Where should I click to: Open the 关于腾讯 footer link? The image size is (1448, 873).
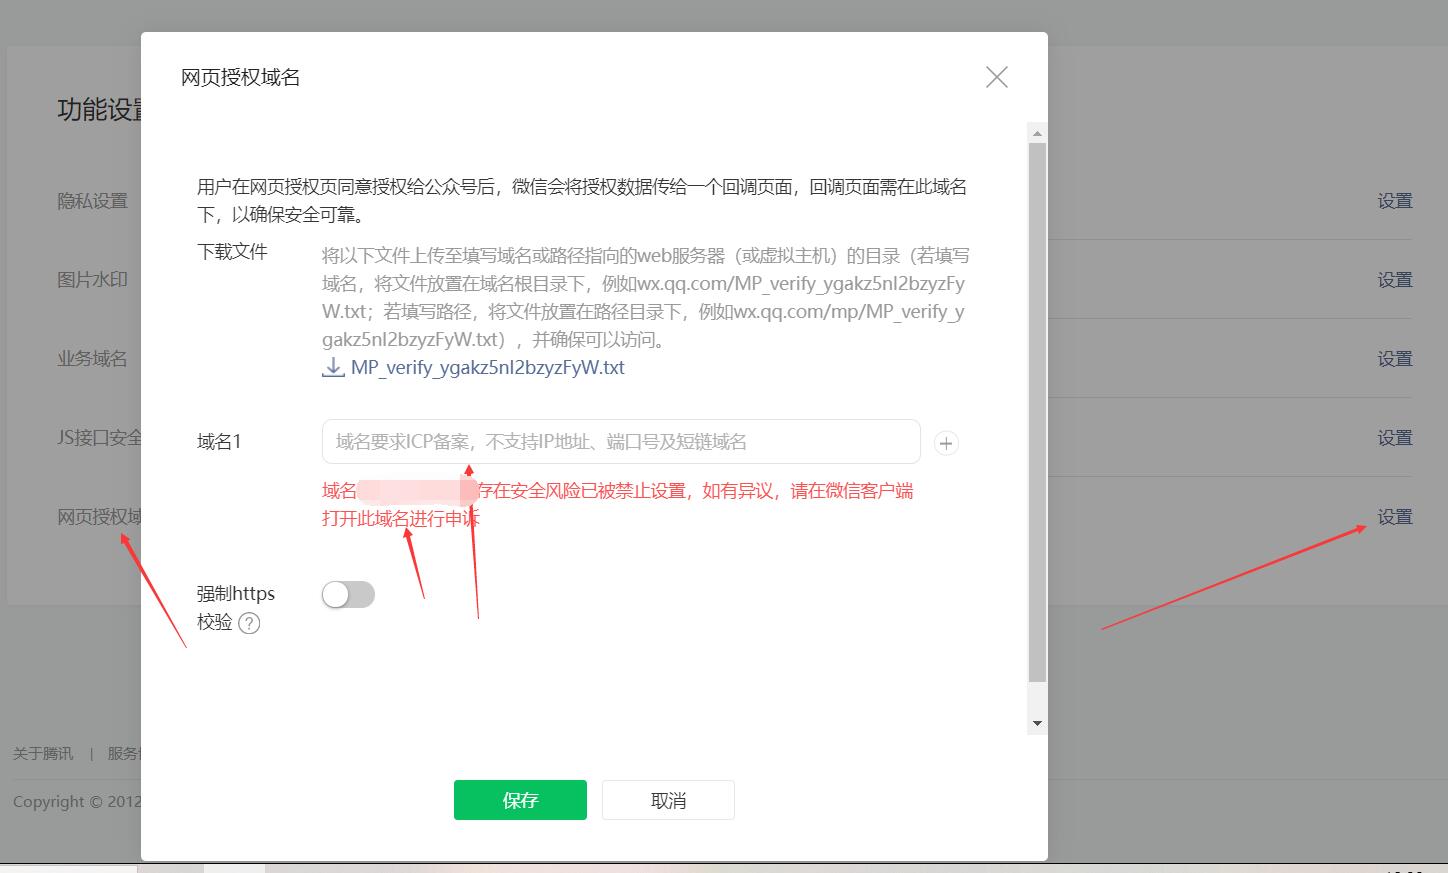point(43,753)
